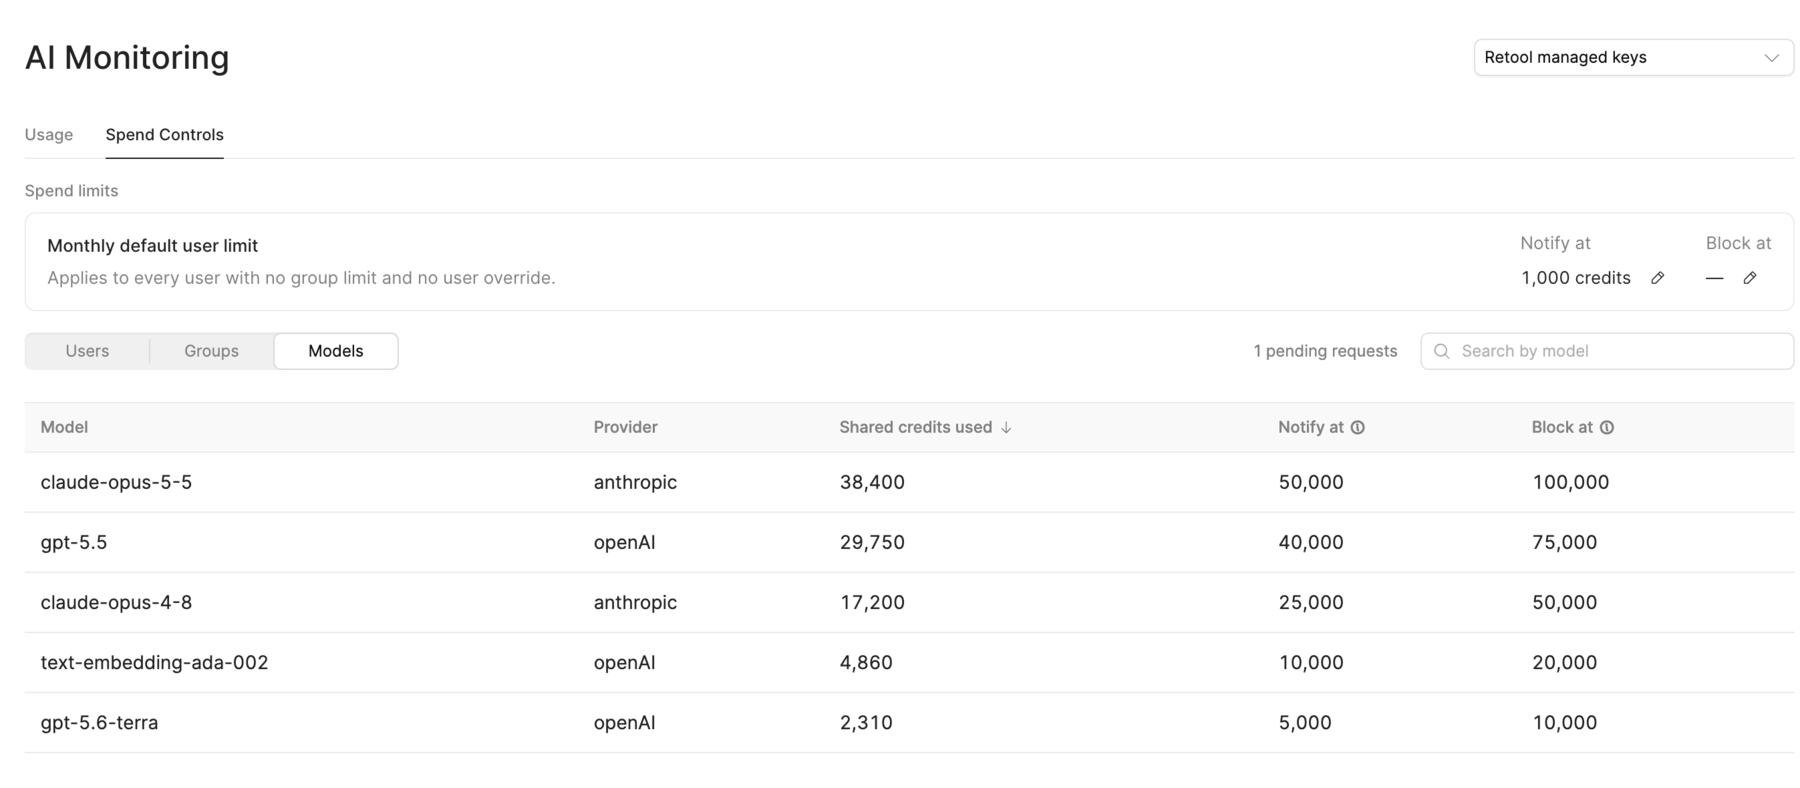The width and height of the screenshot is (1800, 788).
Task: Click the 1,000 credits default notify value
Action: point(1576,278)
